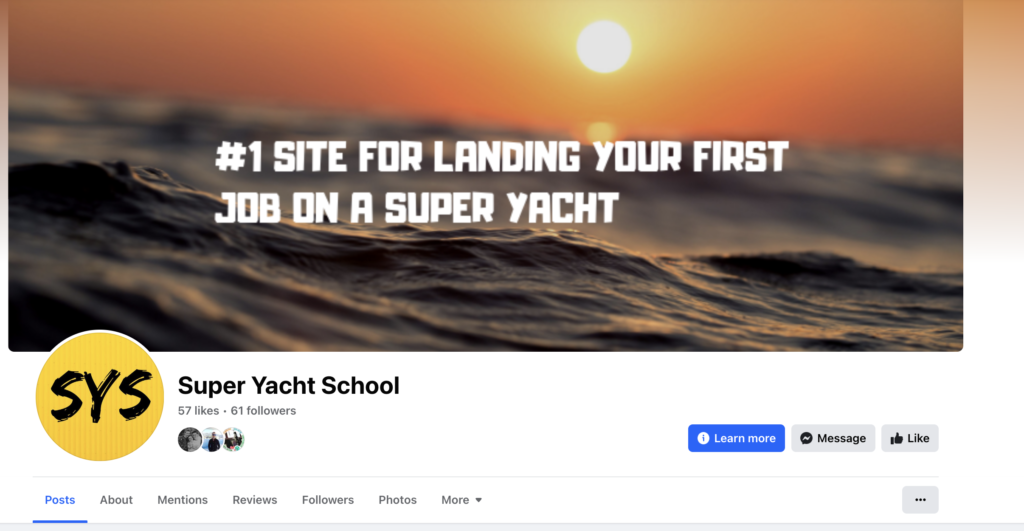
Task: Open the three-dots page options menu
Action: point(920,500)
